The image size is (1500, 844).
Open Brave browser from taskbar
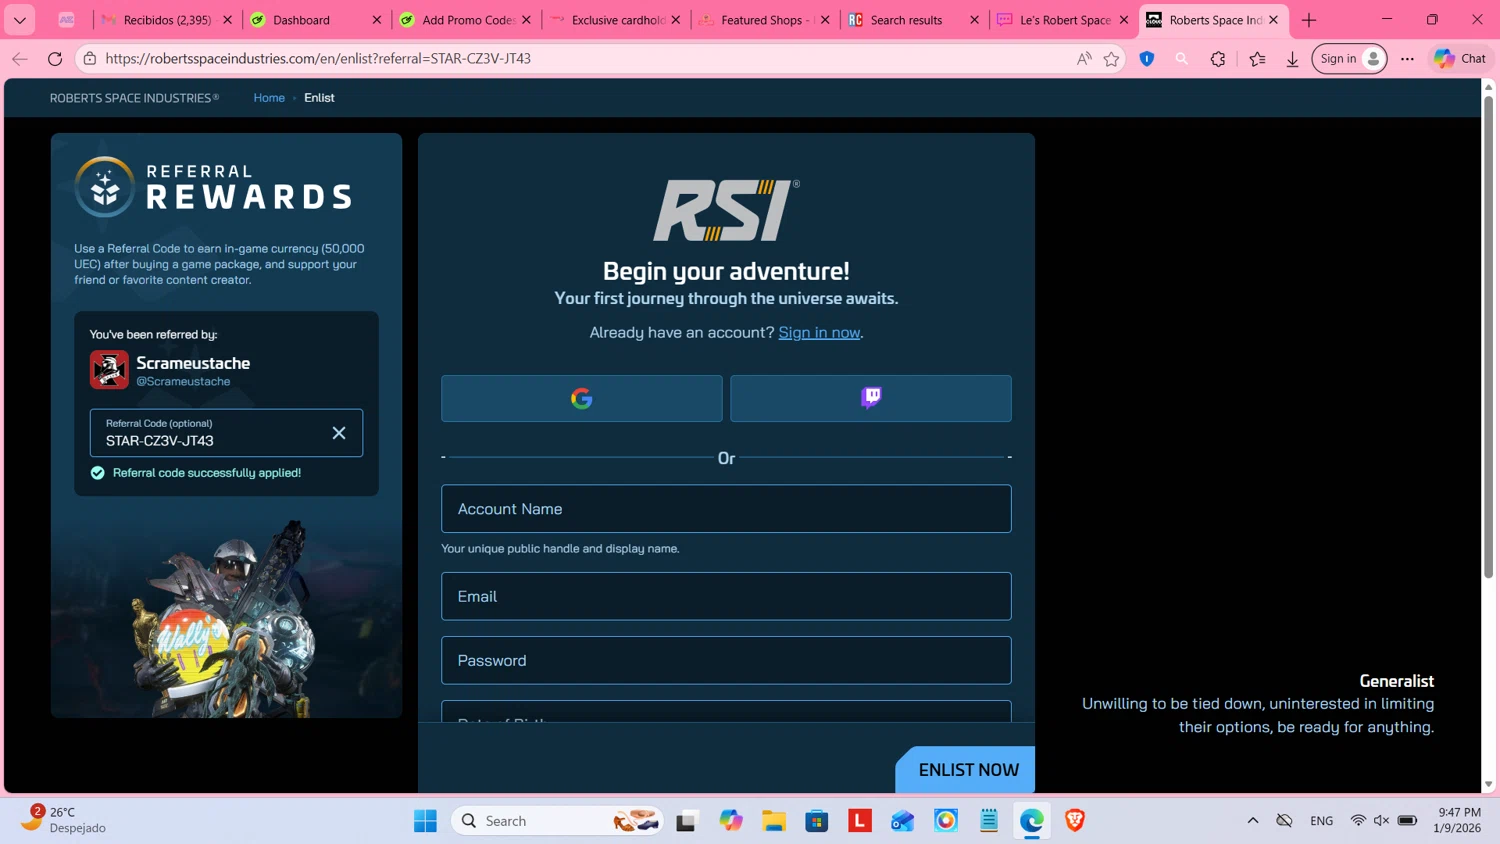[1075, 821]
